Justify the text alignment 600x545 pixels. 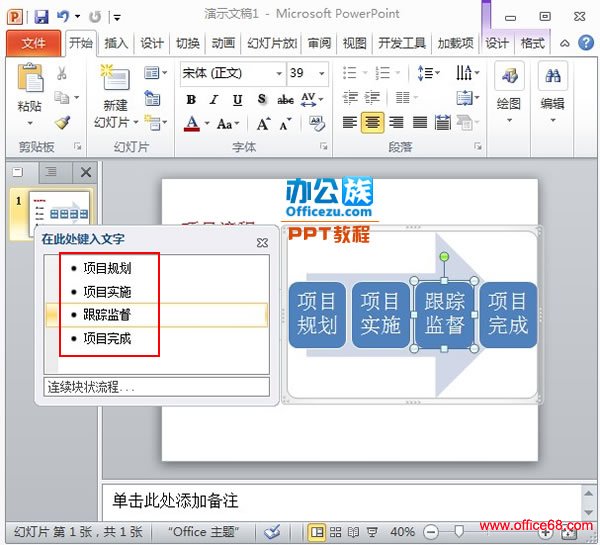[x=420, y=122]
